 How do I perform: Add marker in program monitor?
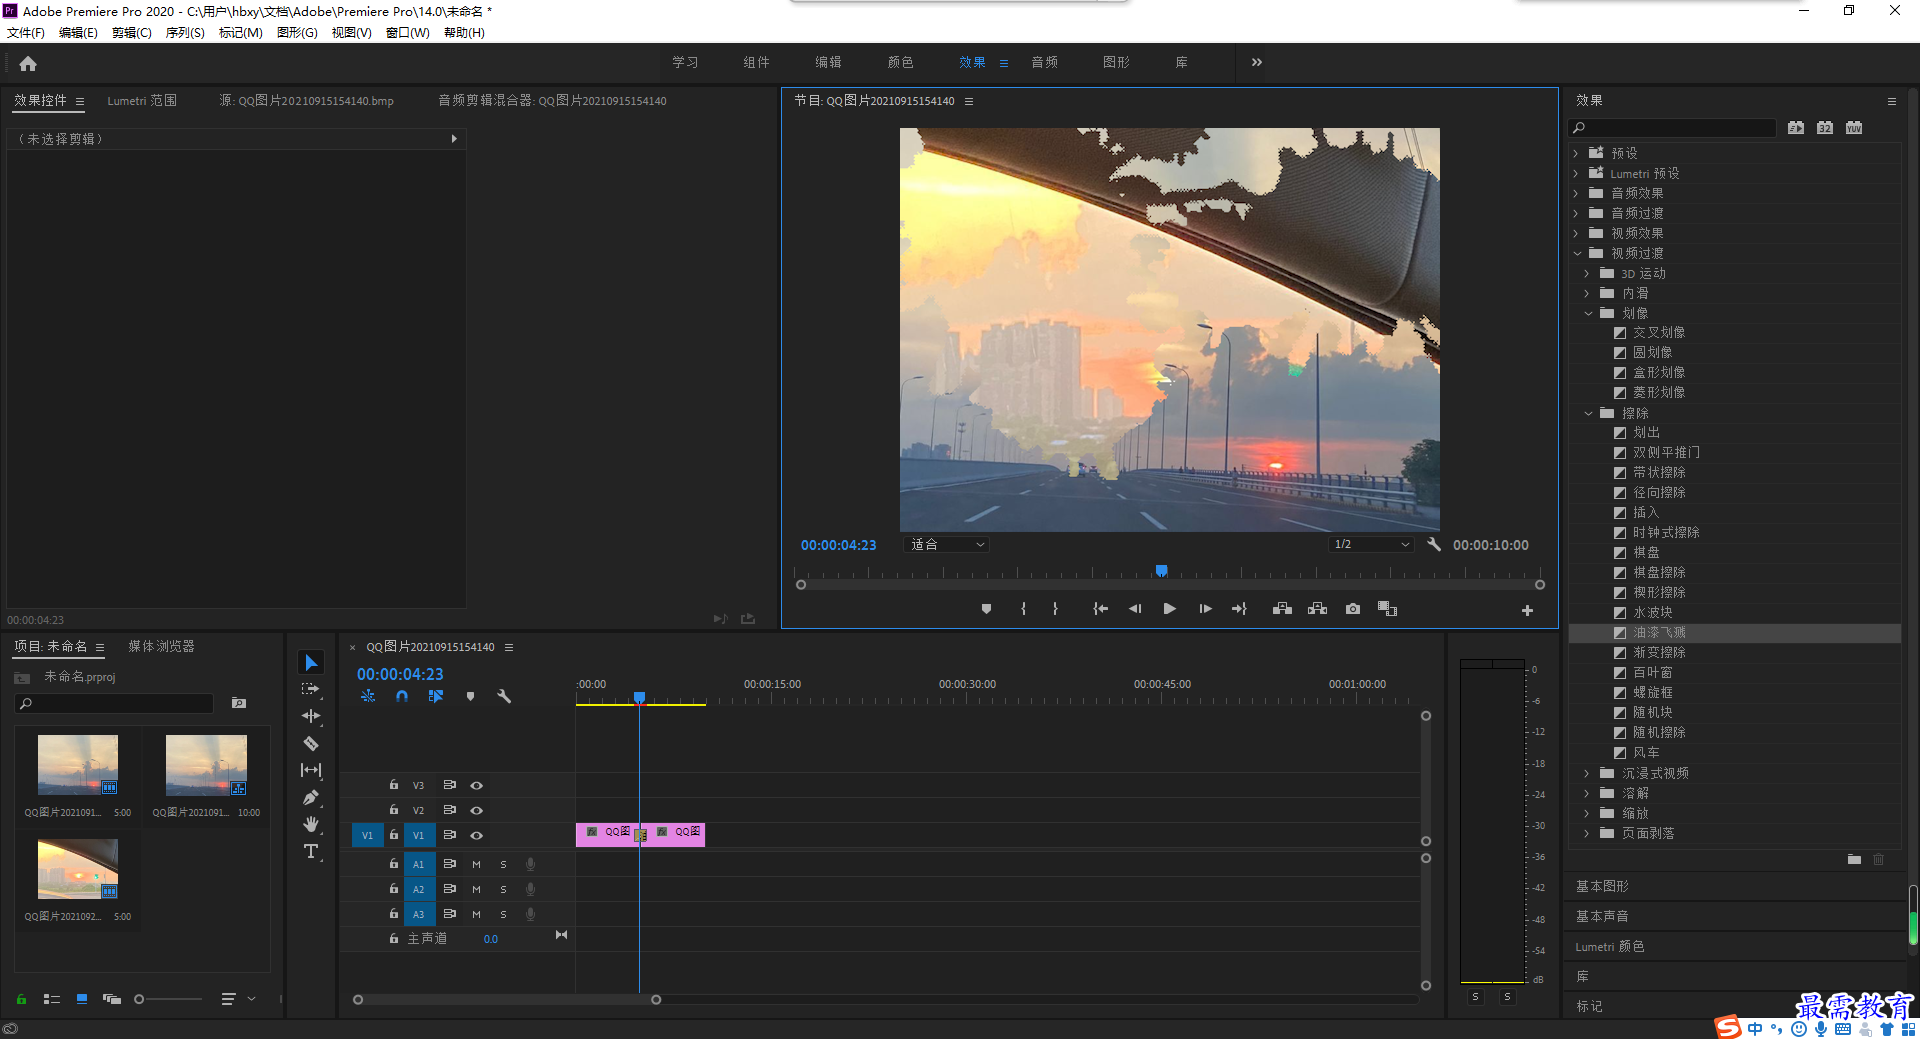tap(986, 609)
